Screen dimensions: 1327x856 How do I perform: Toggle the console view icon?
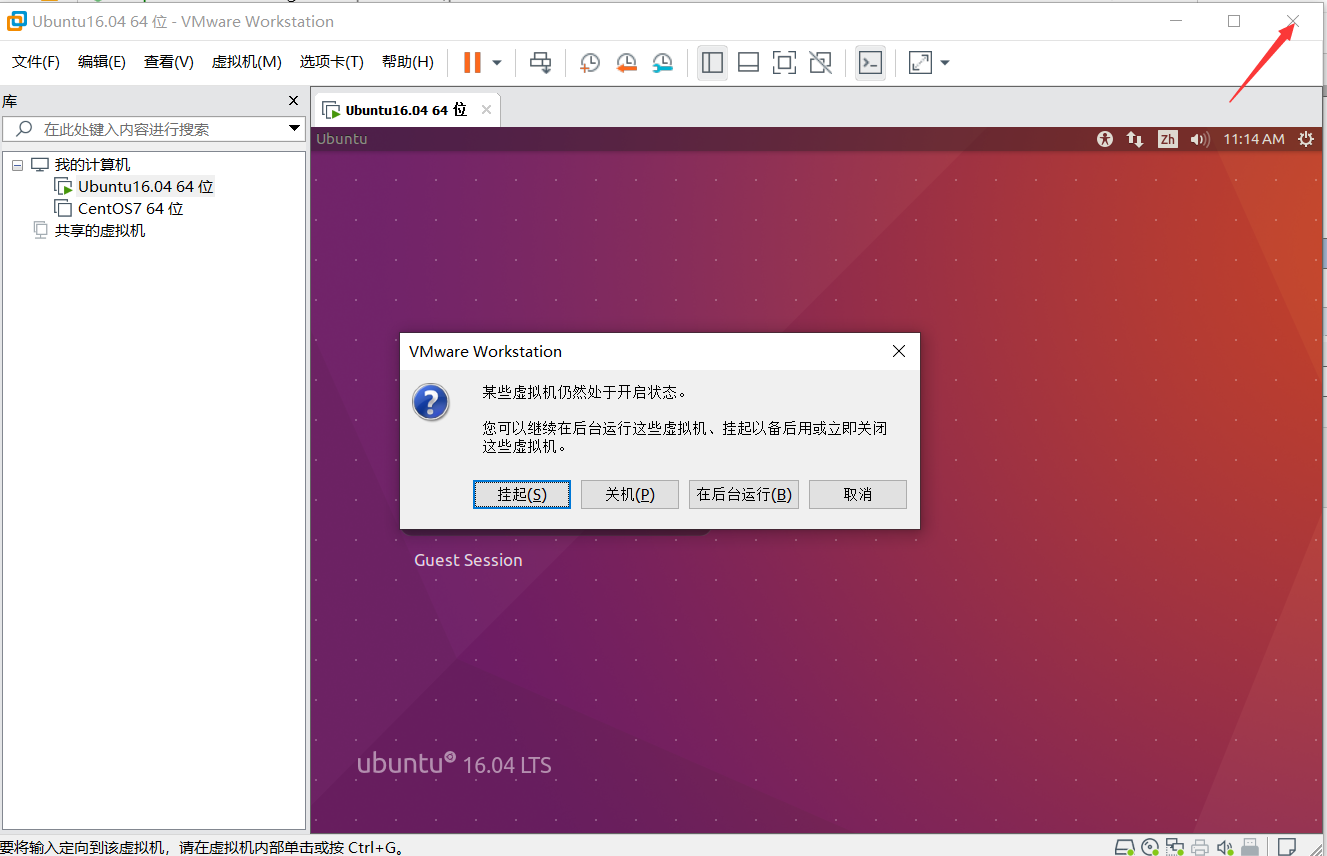coord(871,63)
